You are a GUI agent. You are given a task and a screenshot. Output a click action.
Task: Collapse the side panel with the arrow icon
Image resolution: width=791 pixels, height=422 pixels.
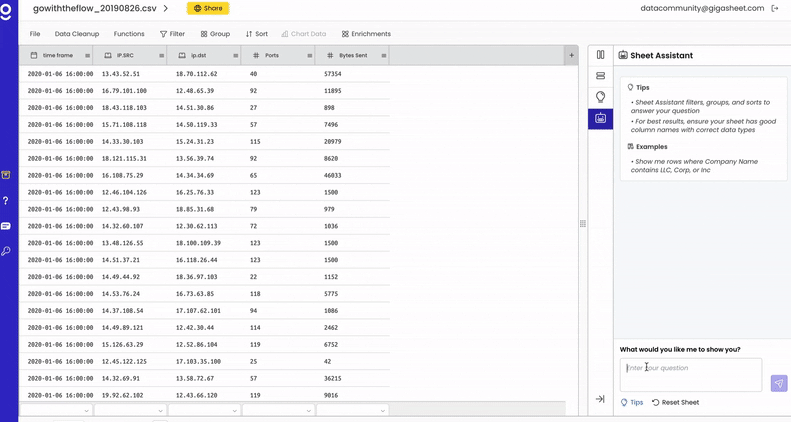600,399
